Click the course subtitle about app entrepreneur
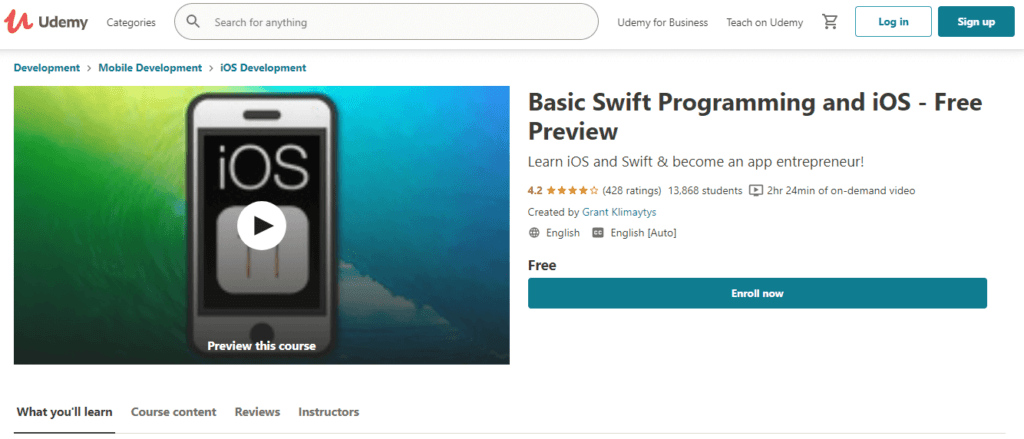This screenshot has height=439, width=1024. (696, 163)
